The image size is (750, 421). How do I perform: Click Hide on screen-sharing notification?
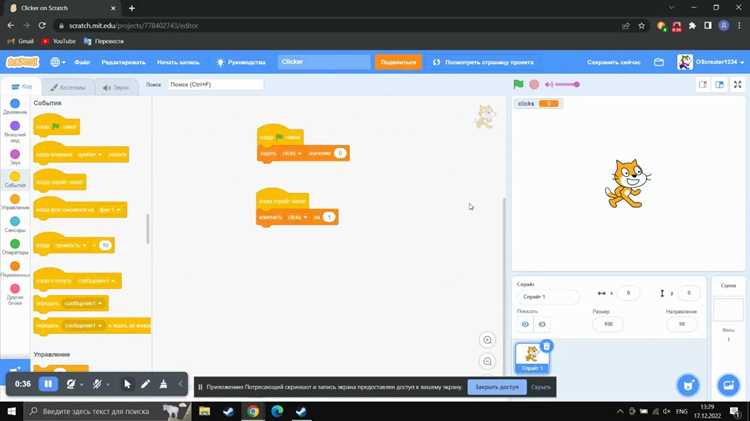click(x=540, y=387)
